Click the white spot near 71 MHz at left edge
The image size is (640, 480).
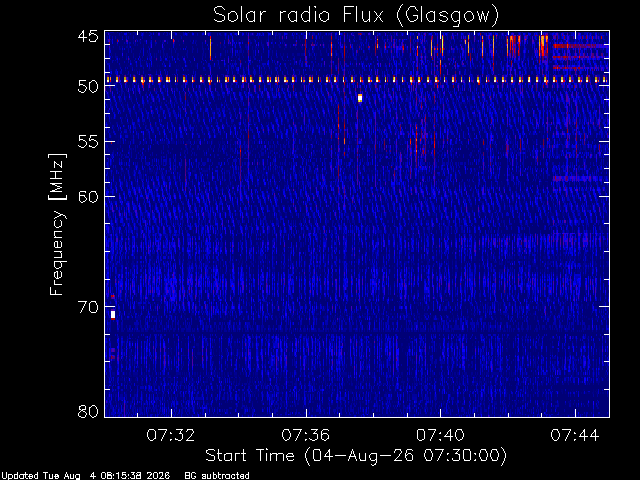tap(113, 315)
